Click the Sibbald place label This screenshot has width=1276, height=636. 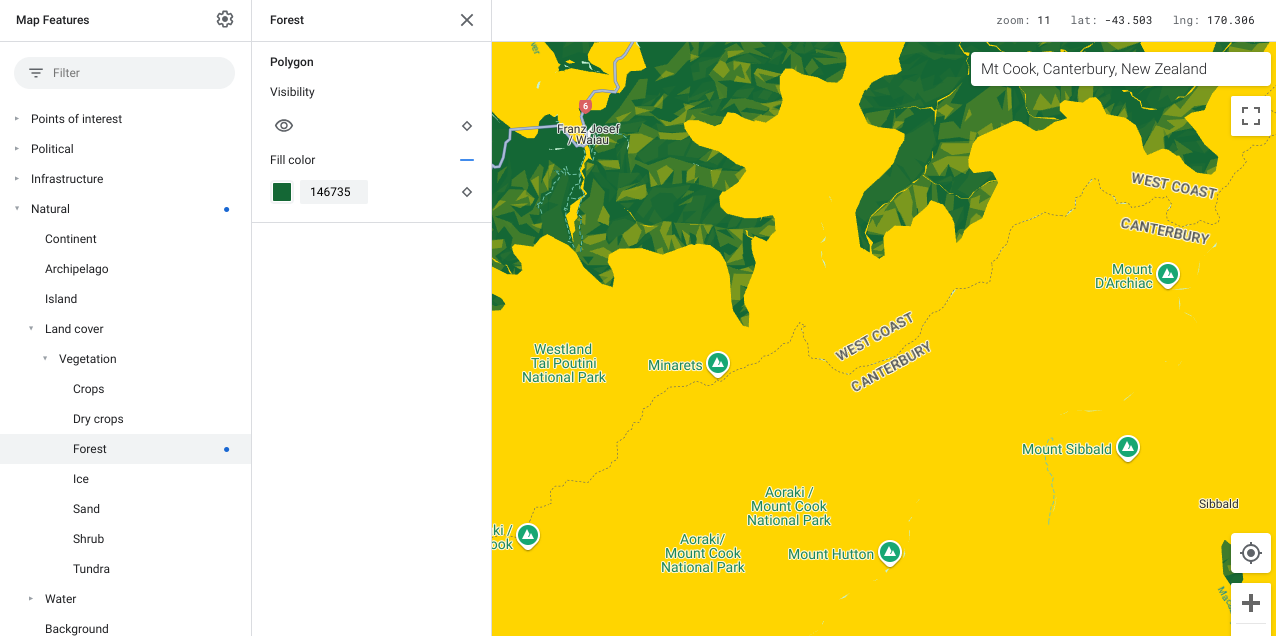1219,504
